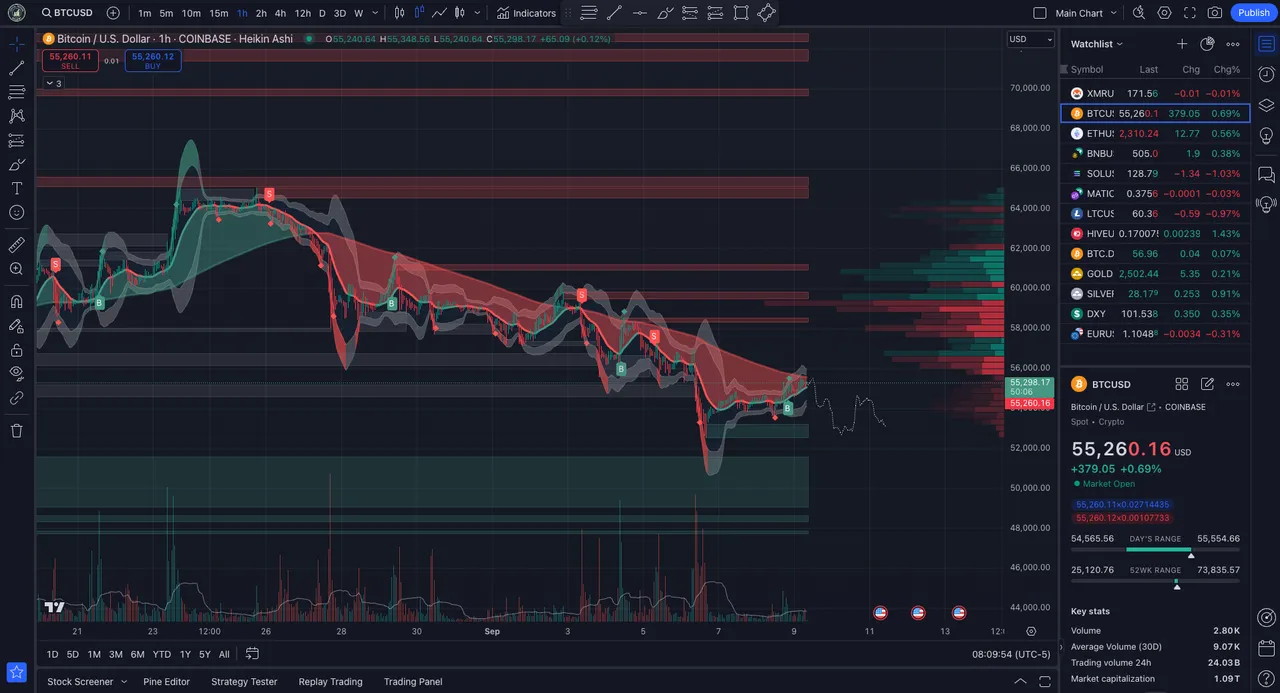Open the Alerts panel clock icon
This screenshot has width=1280, height=693.
[x=1266, y=74]
